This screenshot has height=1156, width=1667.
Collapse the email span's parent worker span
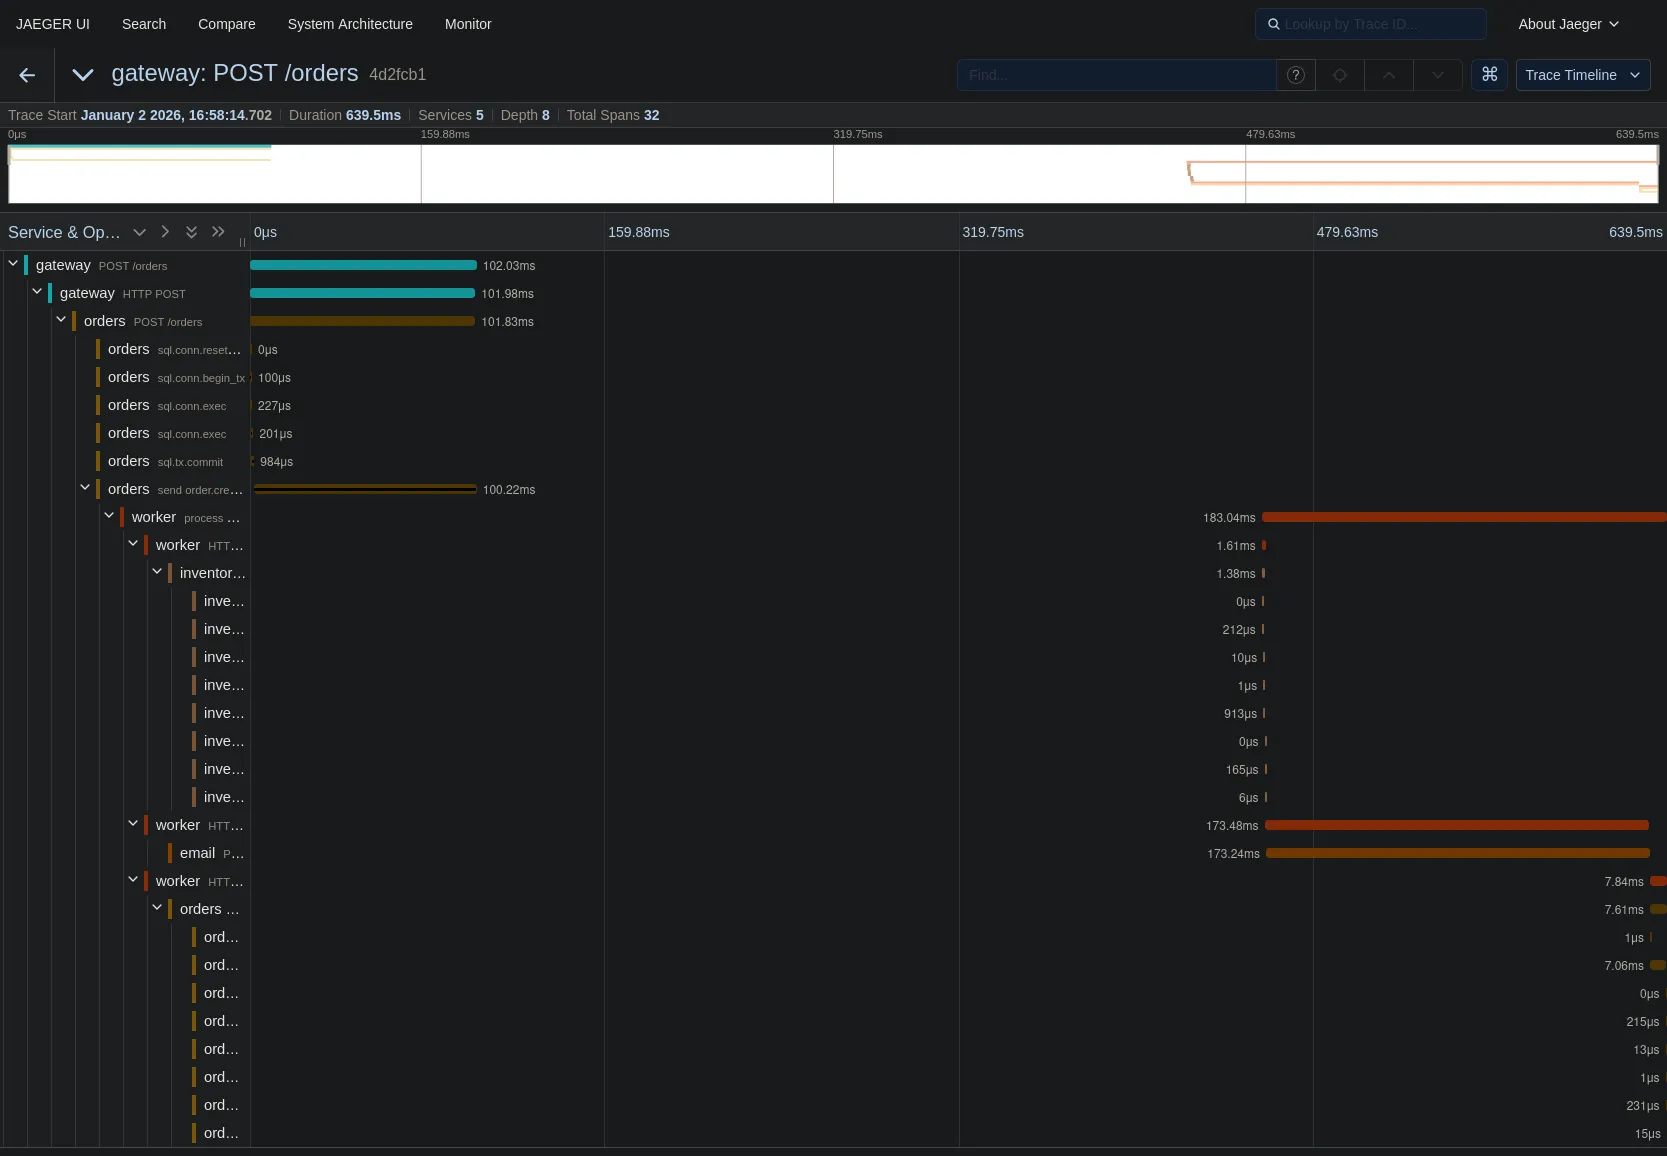coord(133,824)
